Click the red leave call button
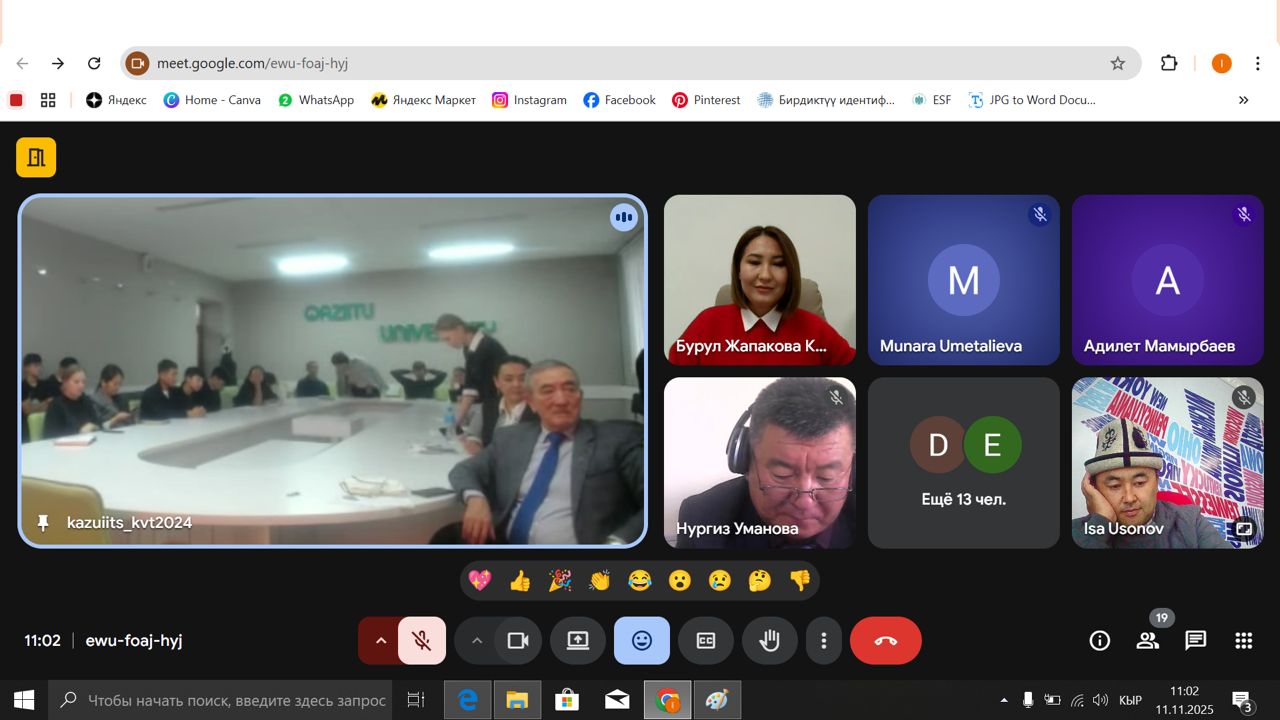Image resolution: width=1280 pixels, height=720 pixels. [885, 641]
